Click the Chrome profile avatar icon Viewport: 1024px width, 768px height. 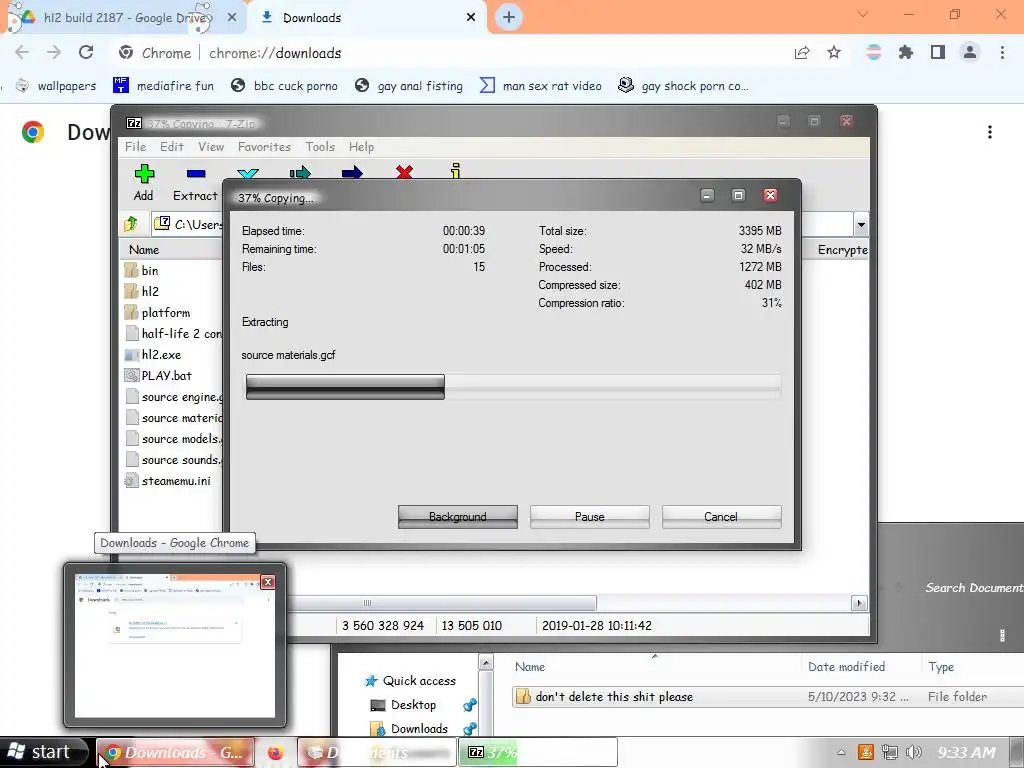click(x=970, y=52)
